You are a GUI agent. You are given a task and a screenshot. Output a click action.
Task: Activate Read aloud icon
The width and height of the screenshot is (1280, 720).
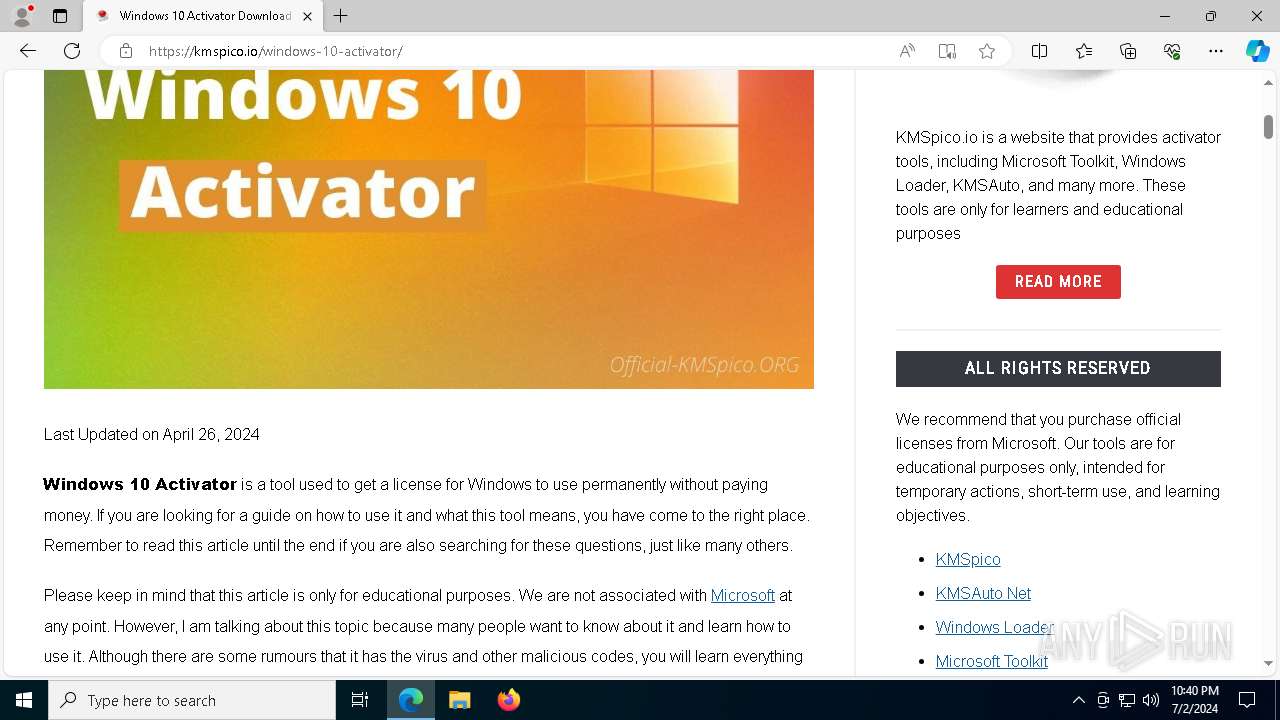click(907, 51)
